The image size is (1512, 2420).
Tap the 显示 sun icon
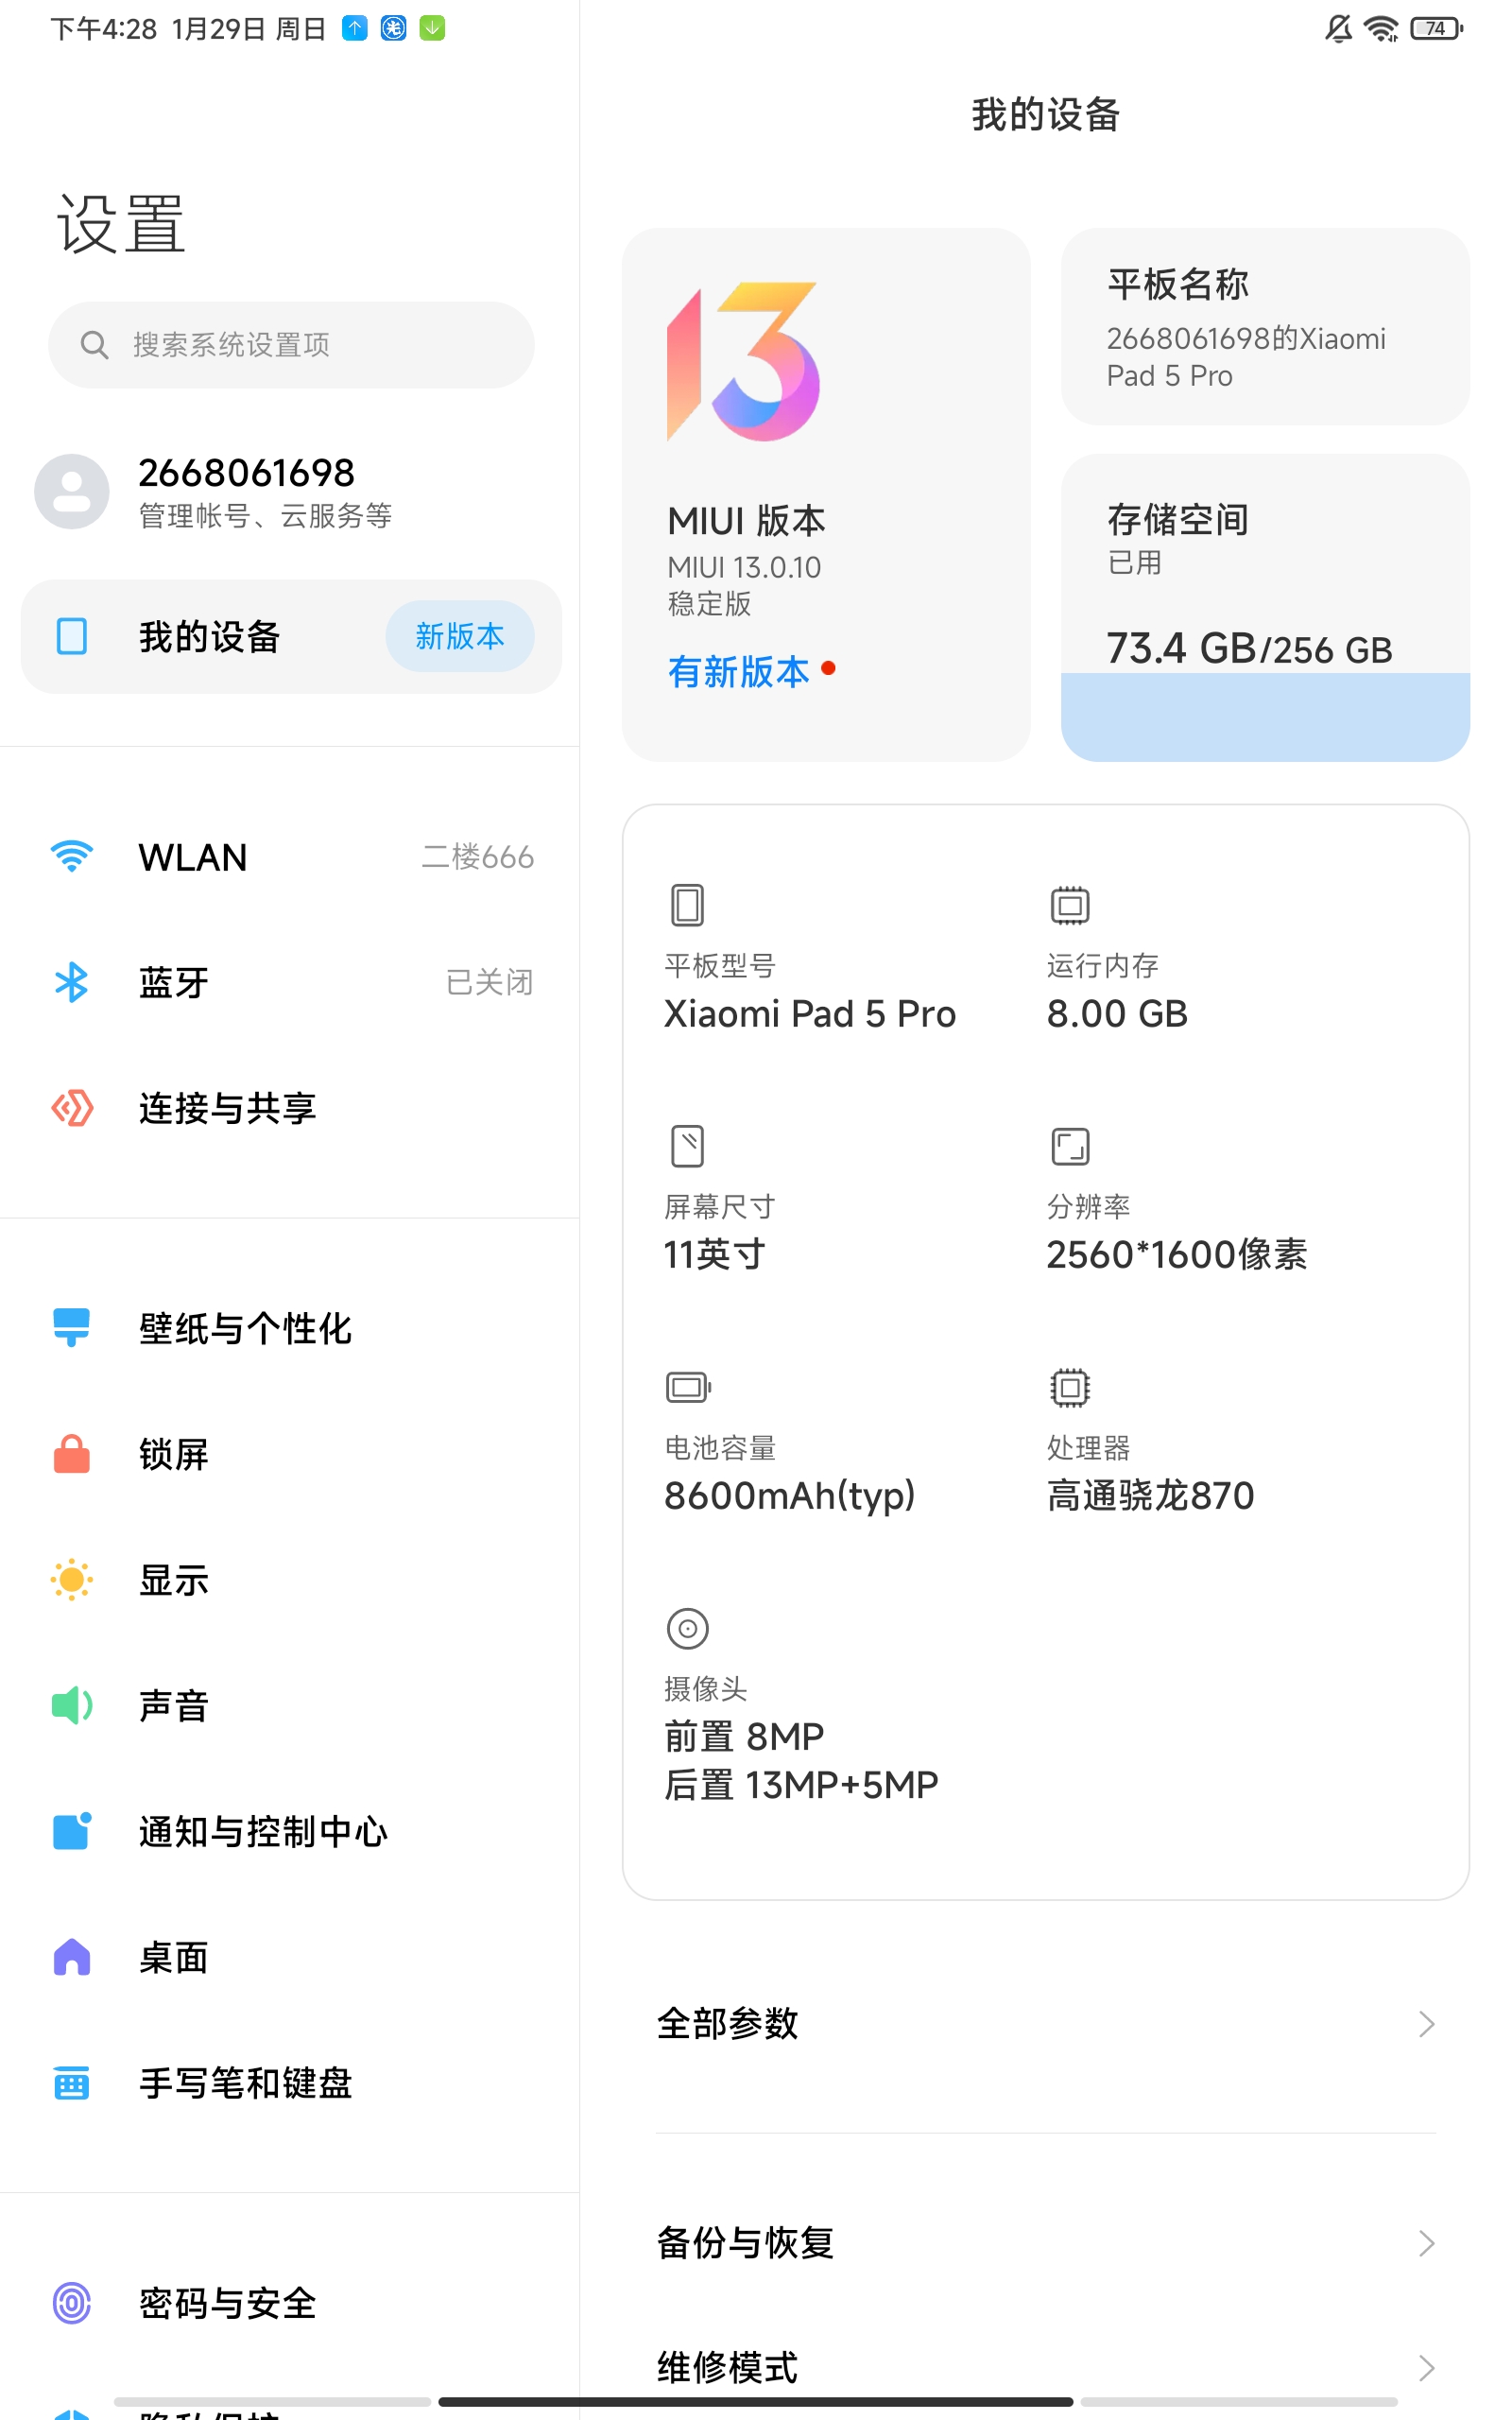72,1580
